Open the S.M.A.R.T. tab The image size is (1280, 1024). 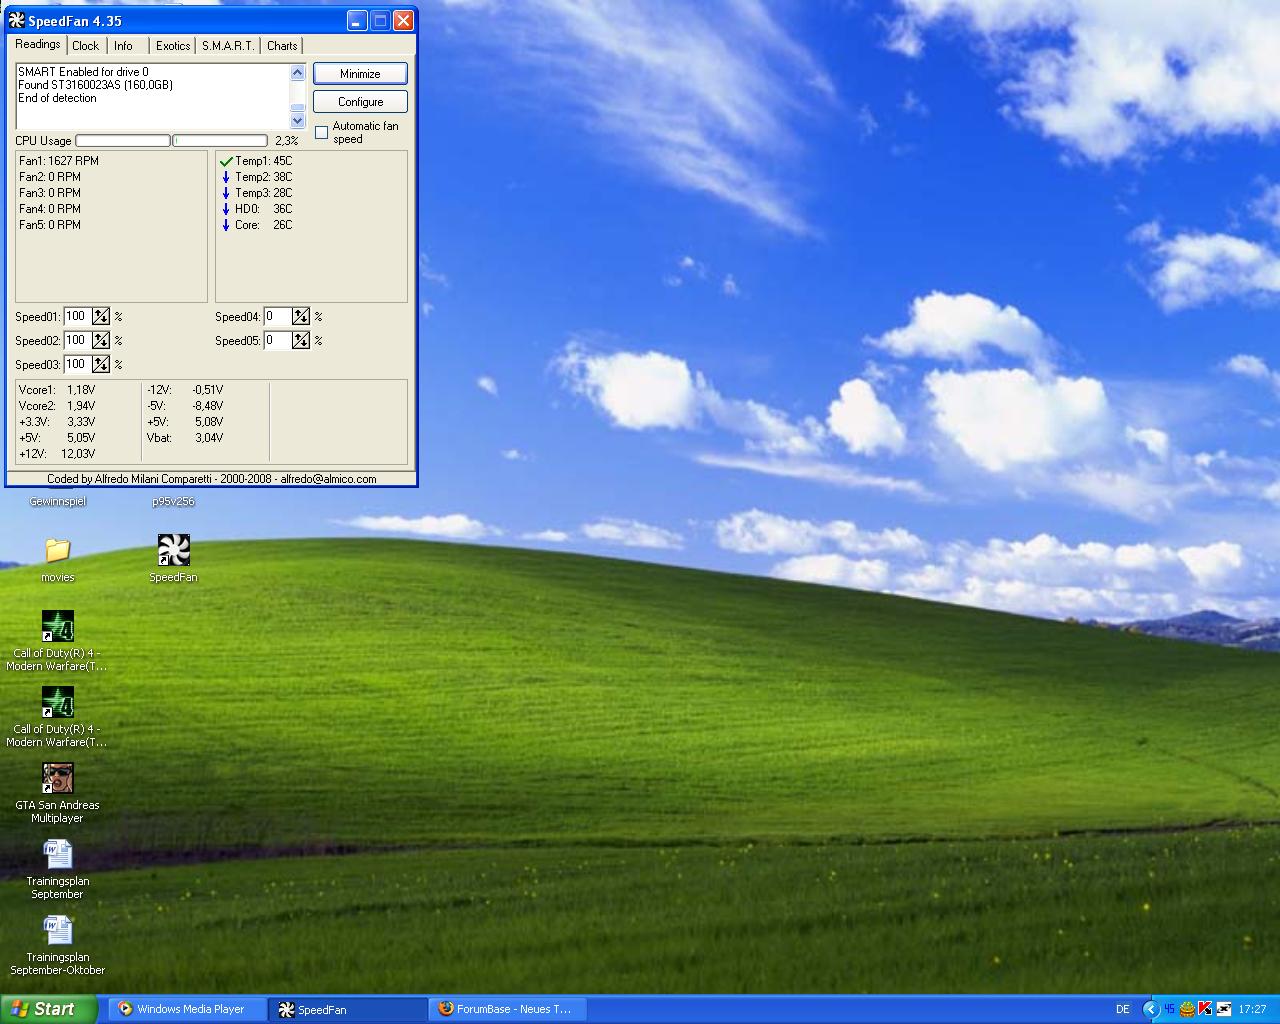228,46
